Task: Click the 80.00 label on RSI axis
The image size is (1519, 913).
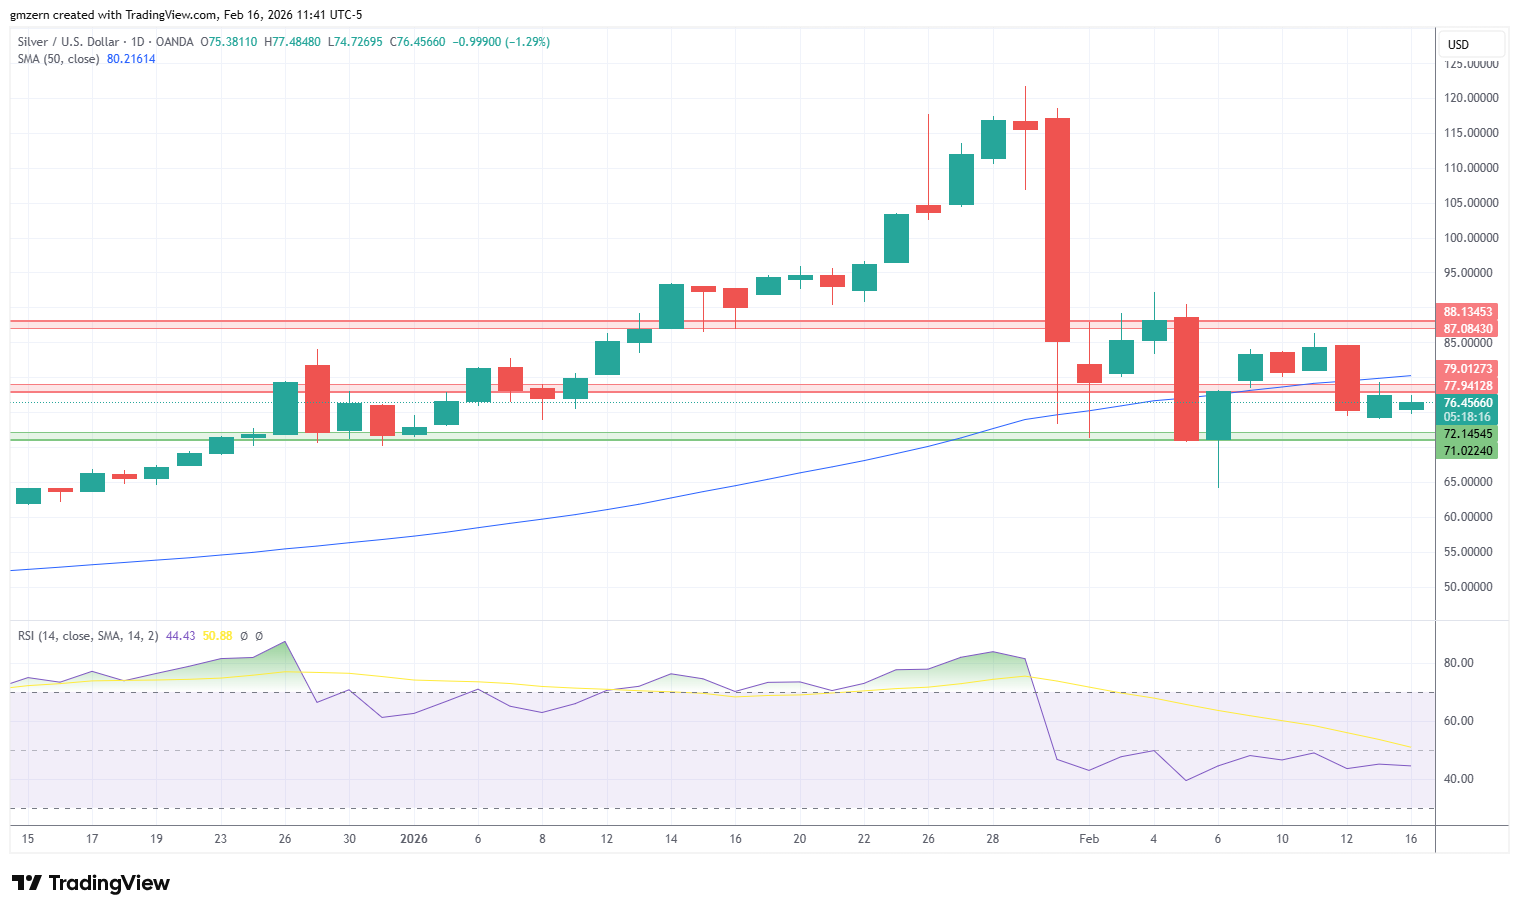Action: [1458, 663]
